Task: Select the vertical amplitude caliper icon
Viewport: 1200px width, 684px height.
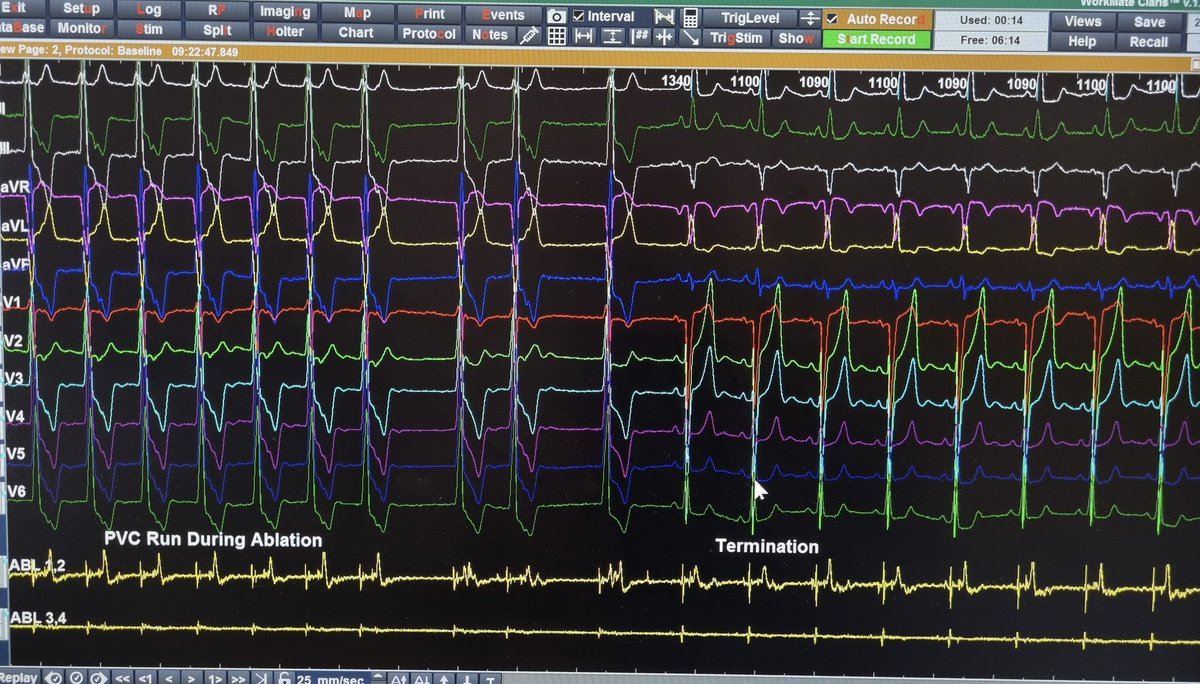Action: click(x=613, y=37)
